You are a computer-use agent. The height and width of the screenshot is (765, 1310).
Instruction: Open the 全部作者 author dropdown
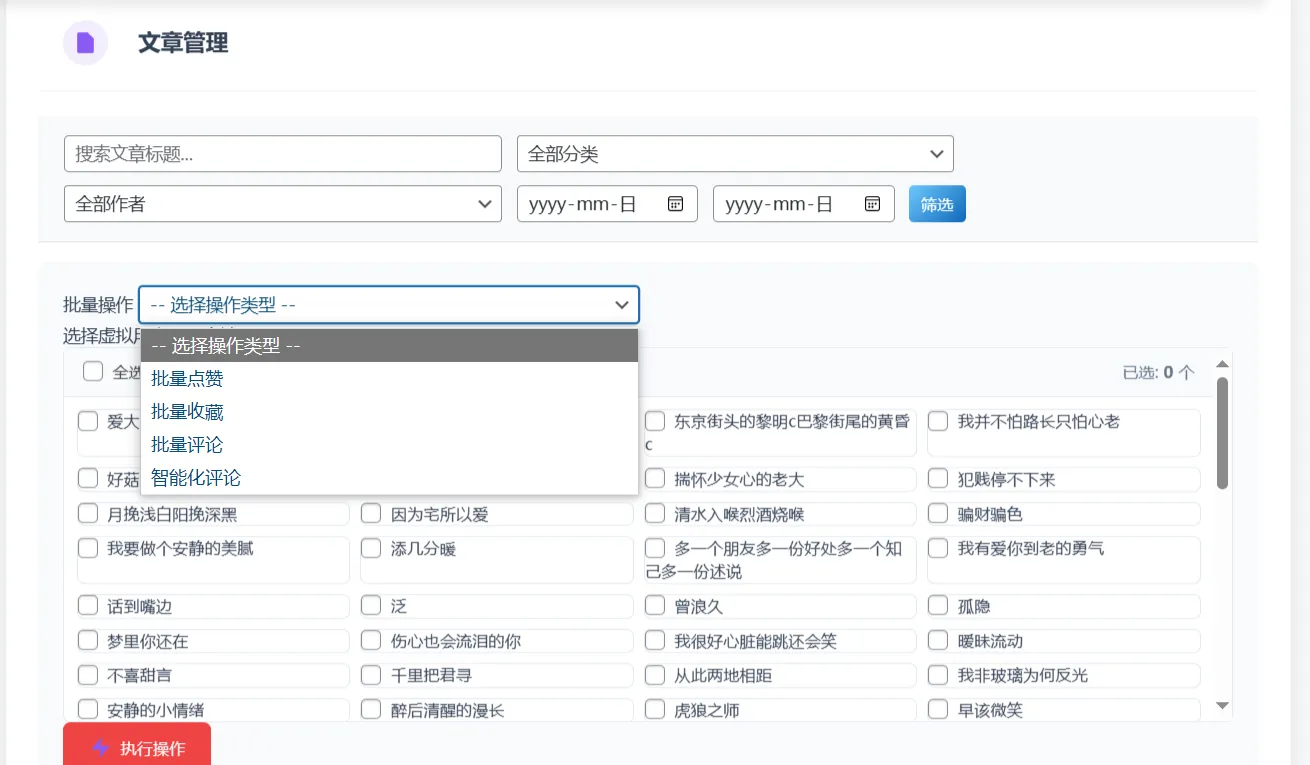click(x=282, y=204)
